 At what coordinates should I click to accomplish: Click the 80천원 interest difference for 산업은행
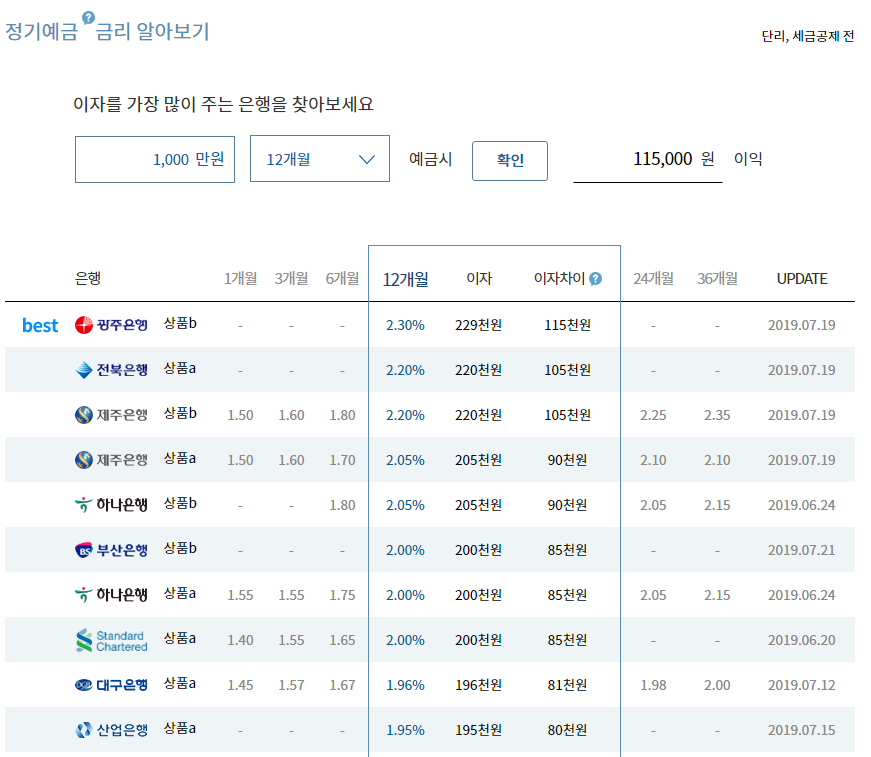567,730
